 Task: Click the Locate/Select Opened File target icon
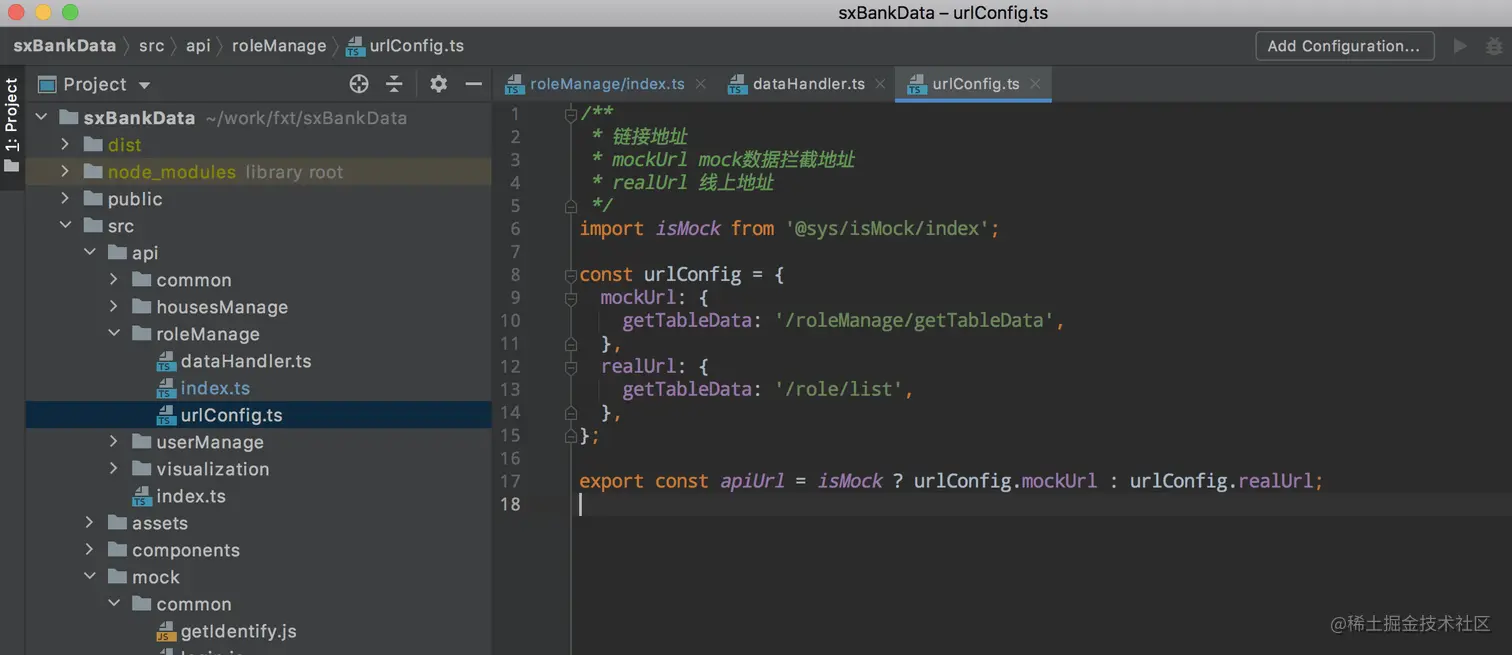359,84
